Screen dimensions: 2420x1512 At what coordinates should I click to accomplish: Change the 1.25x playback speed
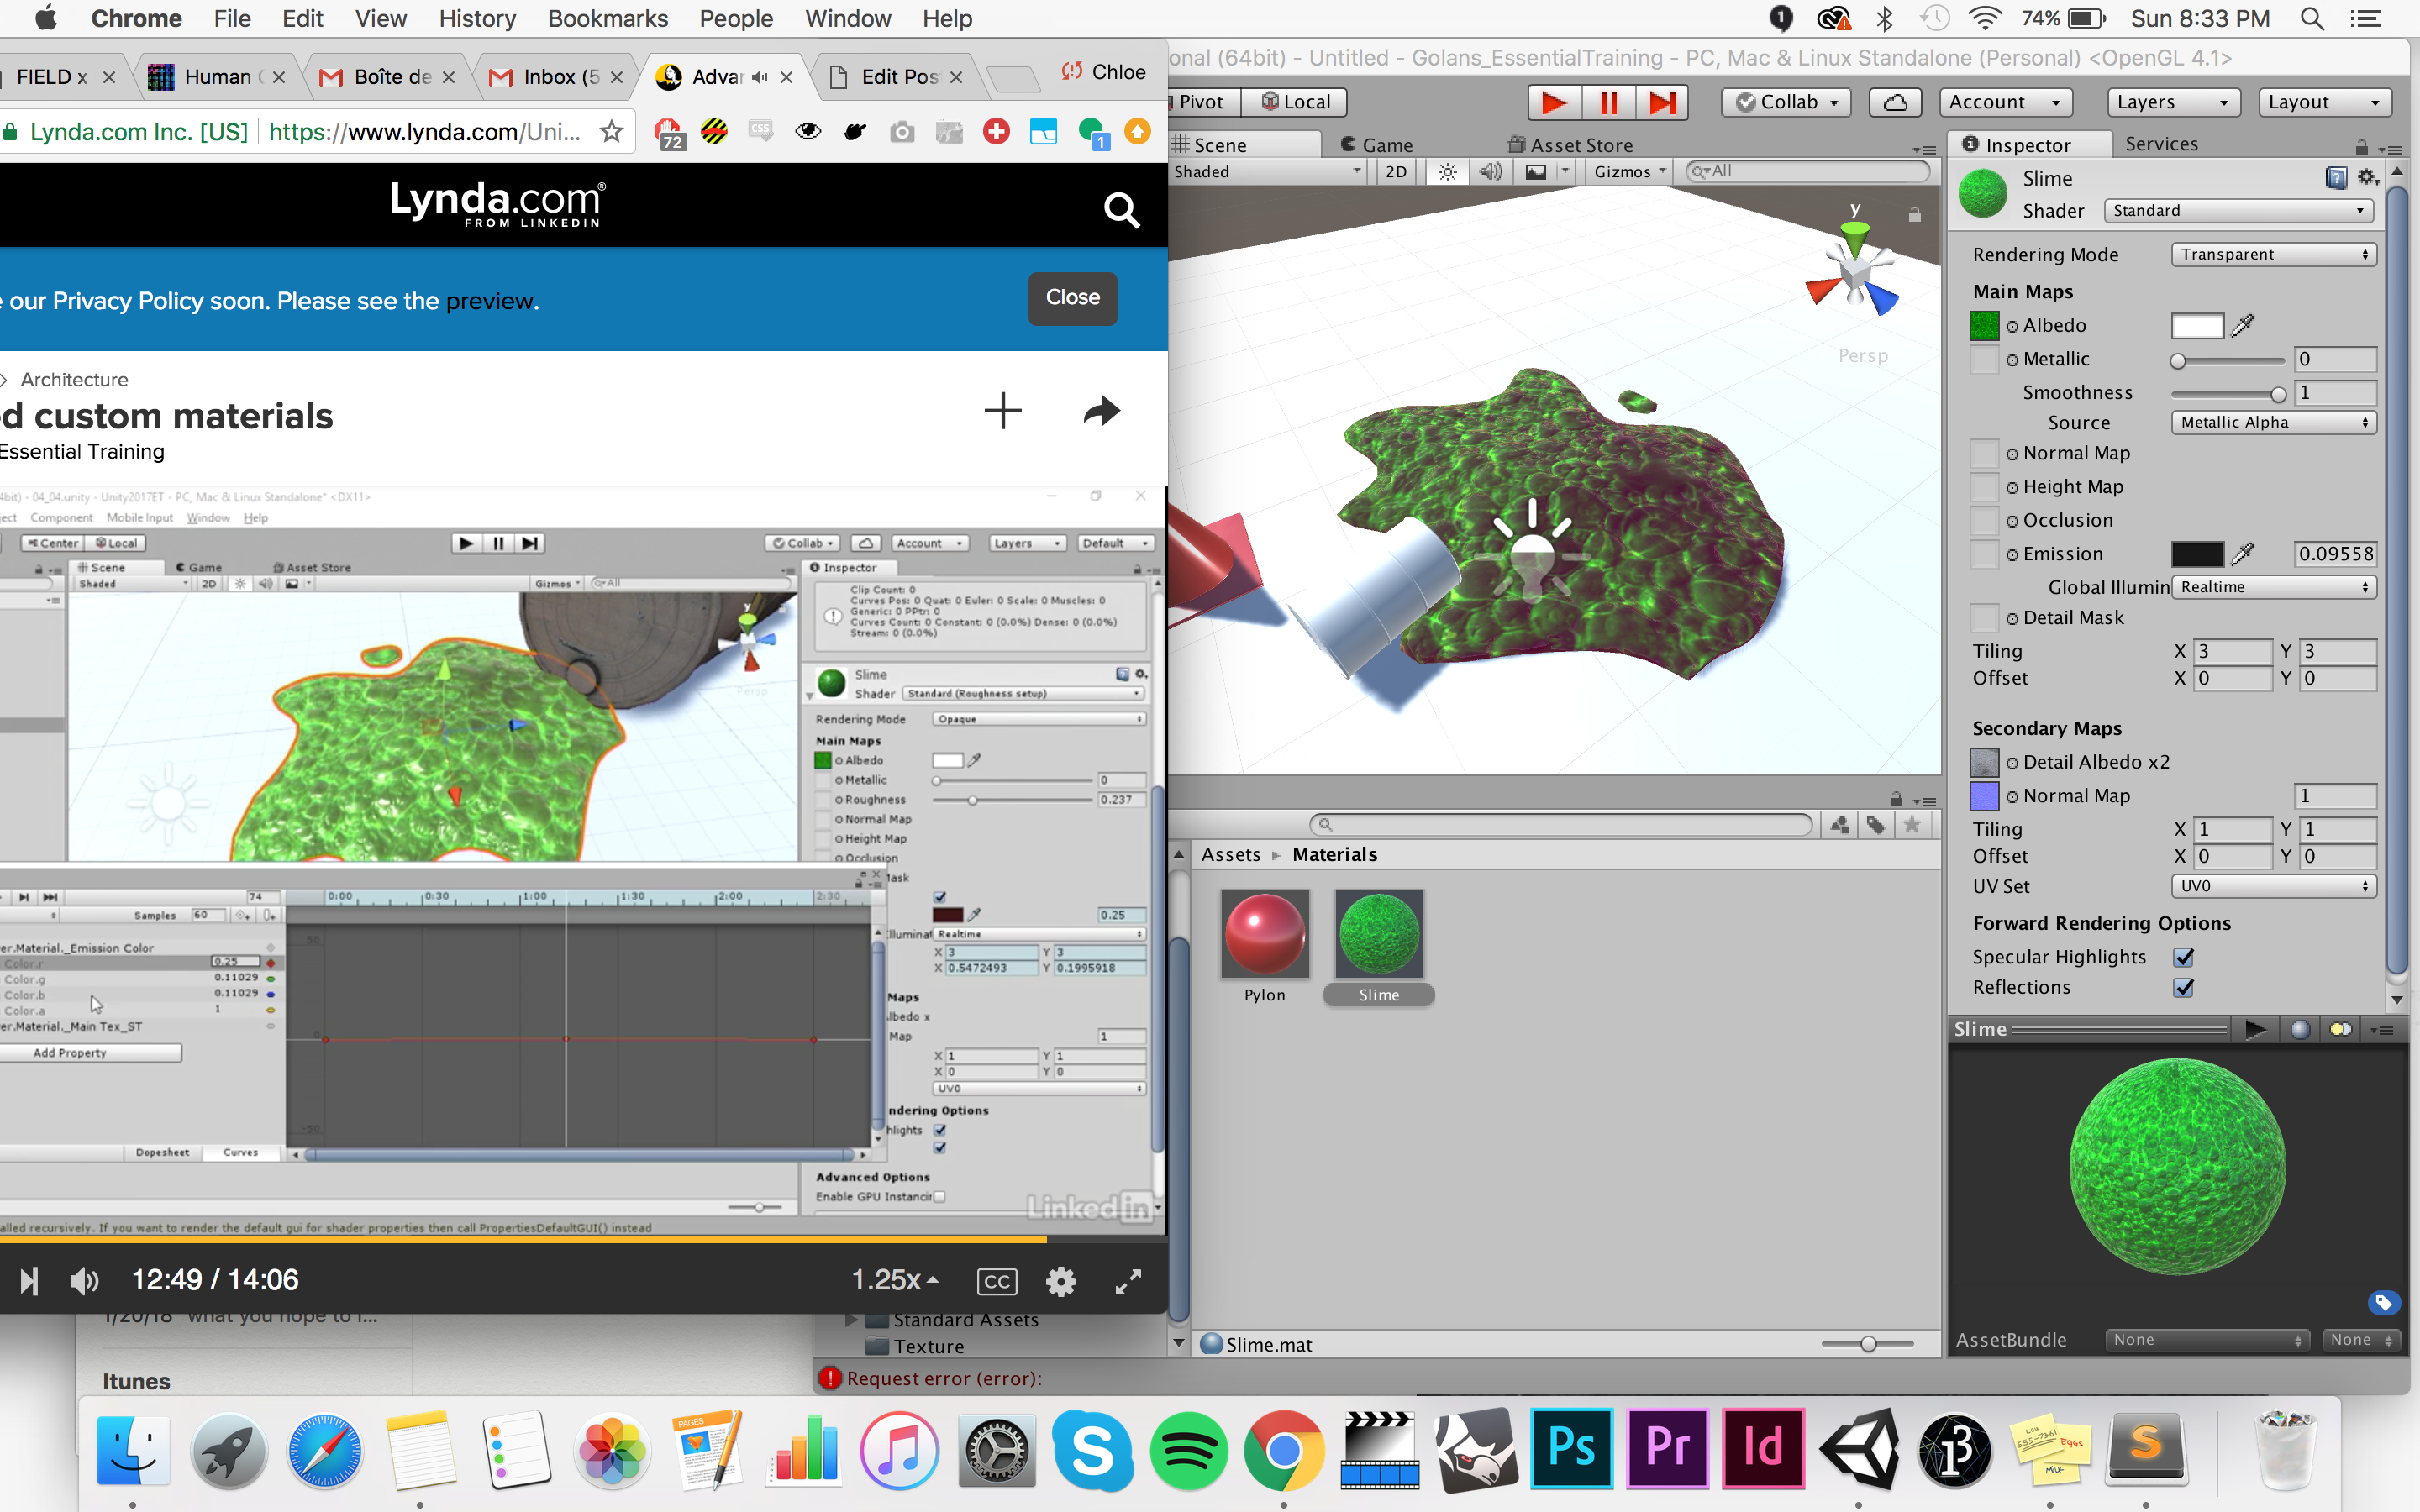pyautogui.click(x=894, y=1280)
